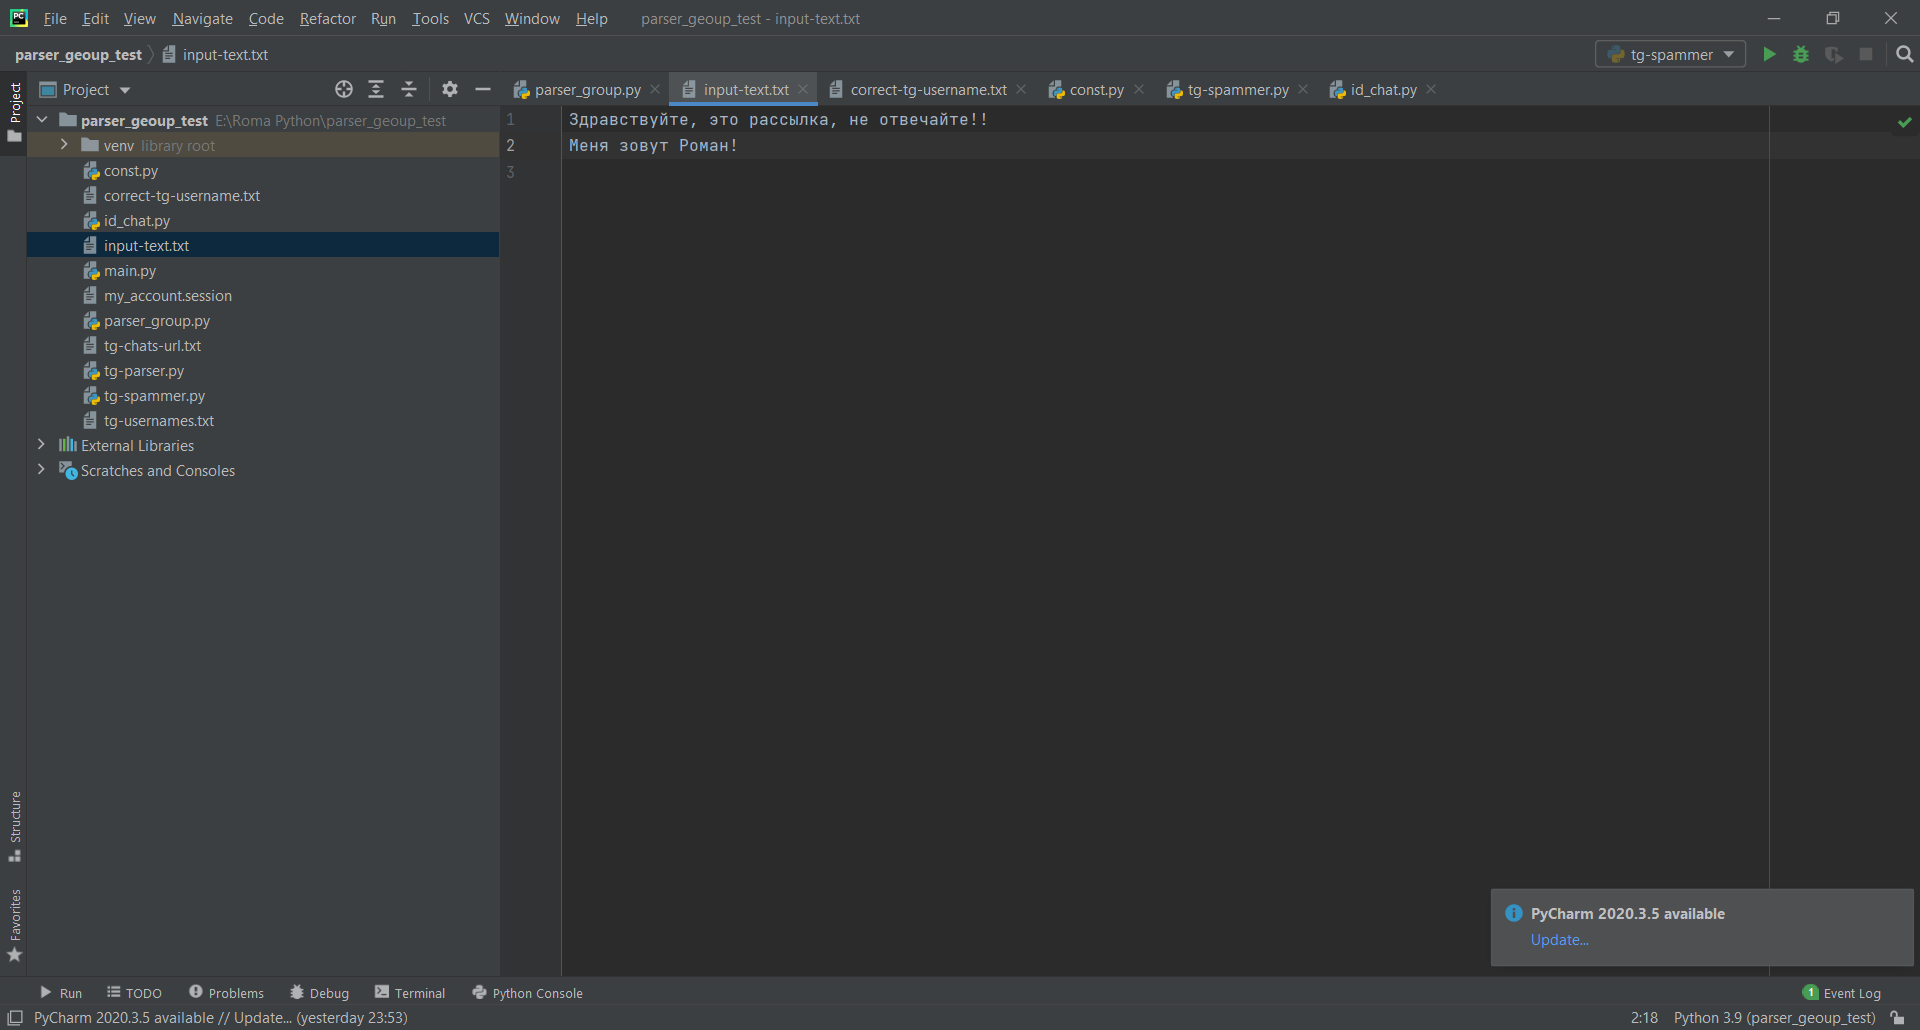
Task: Open project panel settings gear
Action: [x=450, y=89]
